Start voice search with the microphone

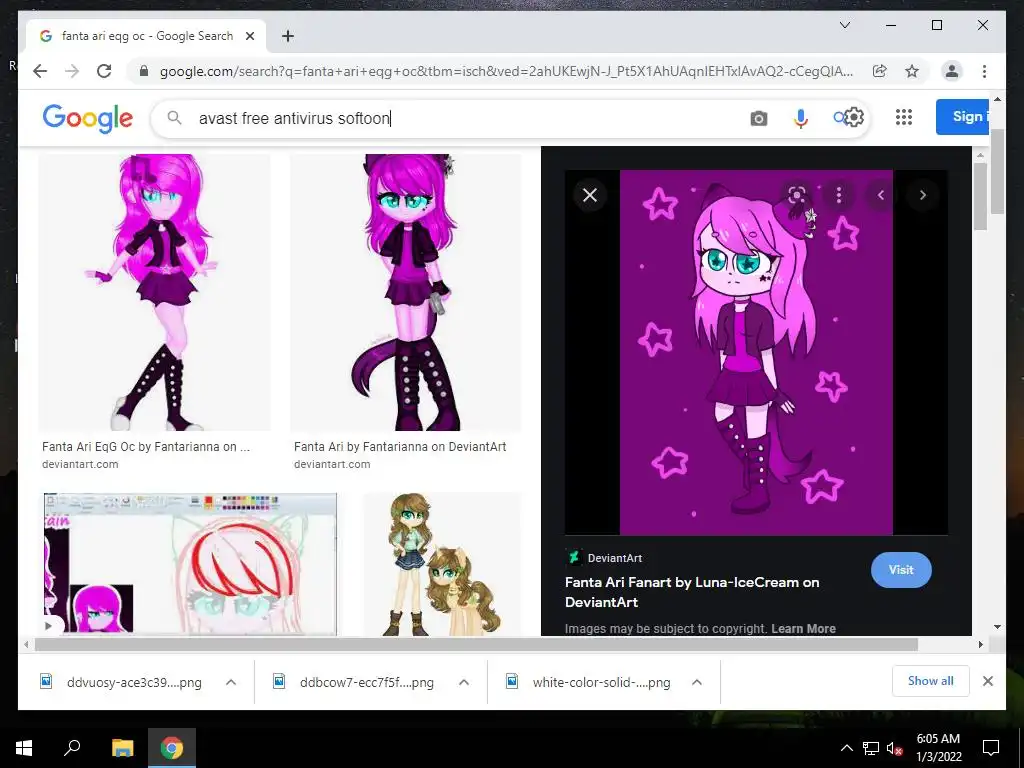coord(801,118)
